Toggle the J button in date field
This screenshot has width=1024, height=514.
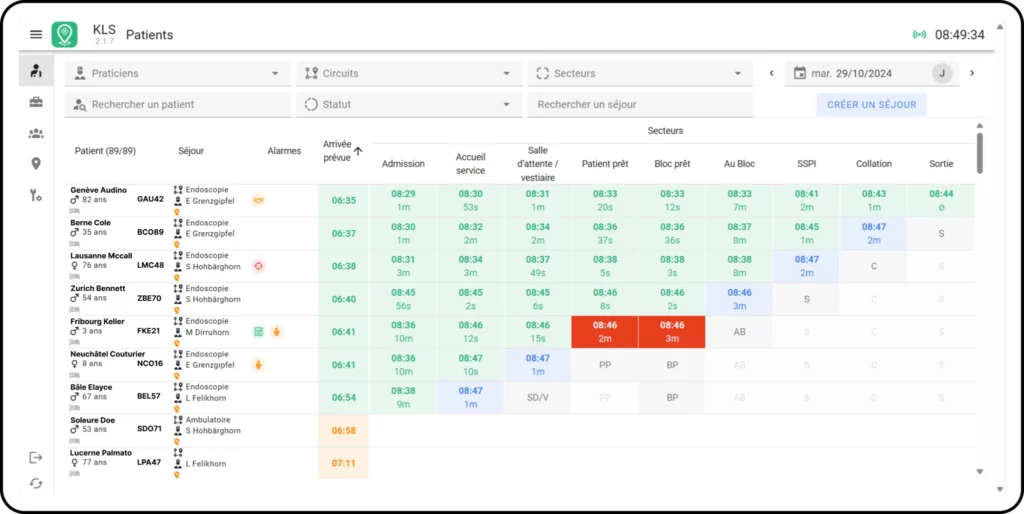click(x=941, y=73)
